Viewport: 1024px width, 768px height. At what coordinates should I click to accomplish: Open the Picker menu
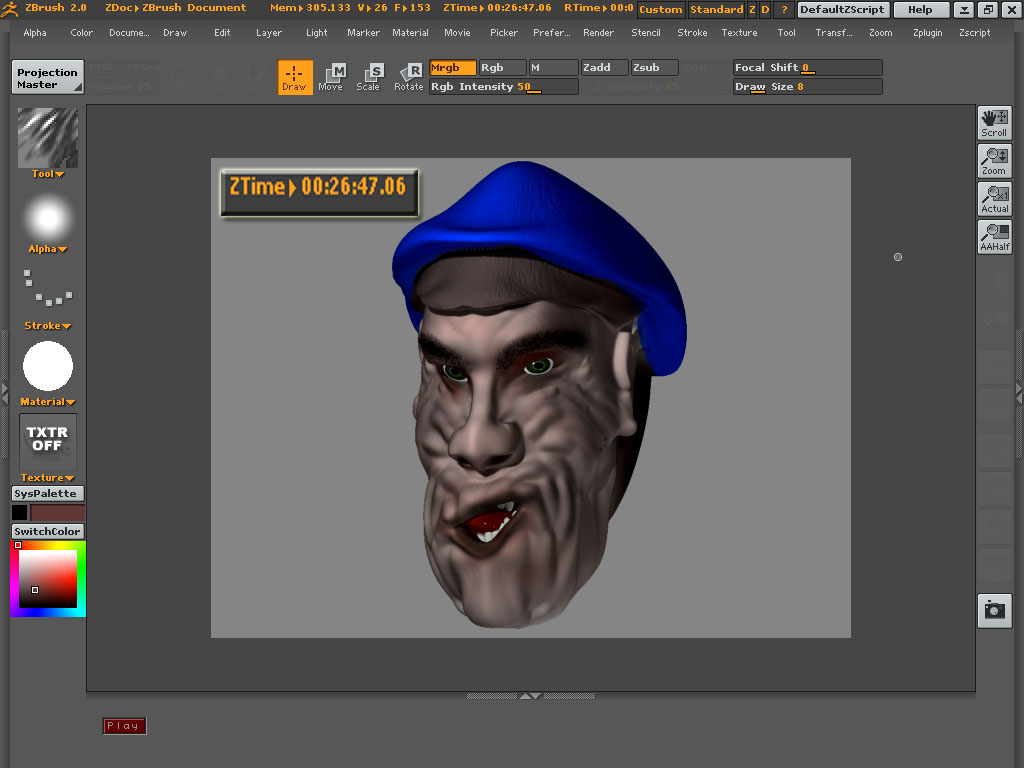[x=504, y=33]
